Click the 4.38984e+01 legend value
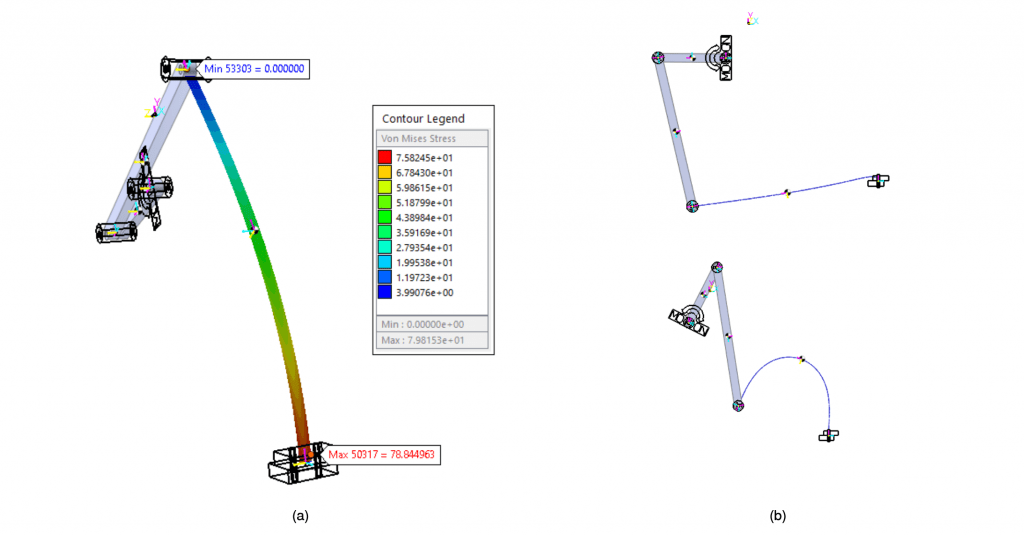The height and width of the screenshot is (535, 1024). click(424, 218)
